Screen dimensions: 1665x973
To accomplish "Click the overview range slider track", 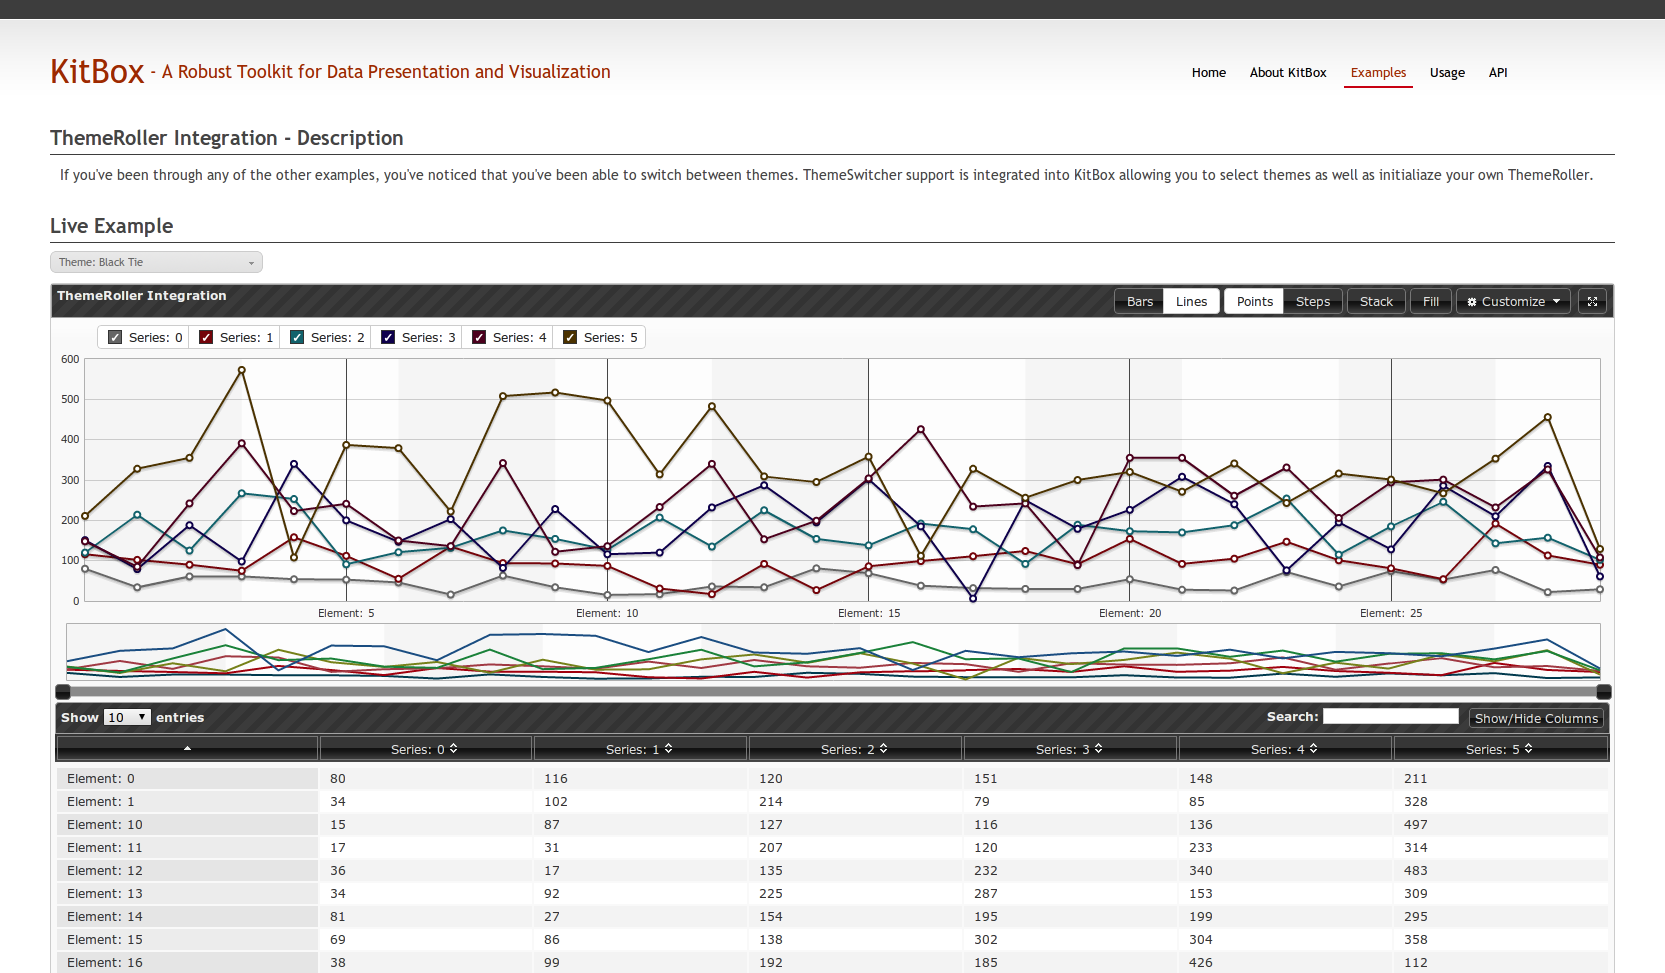I will click(833, 692).
